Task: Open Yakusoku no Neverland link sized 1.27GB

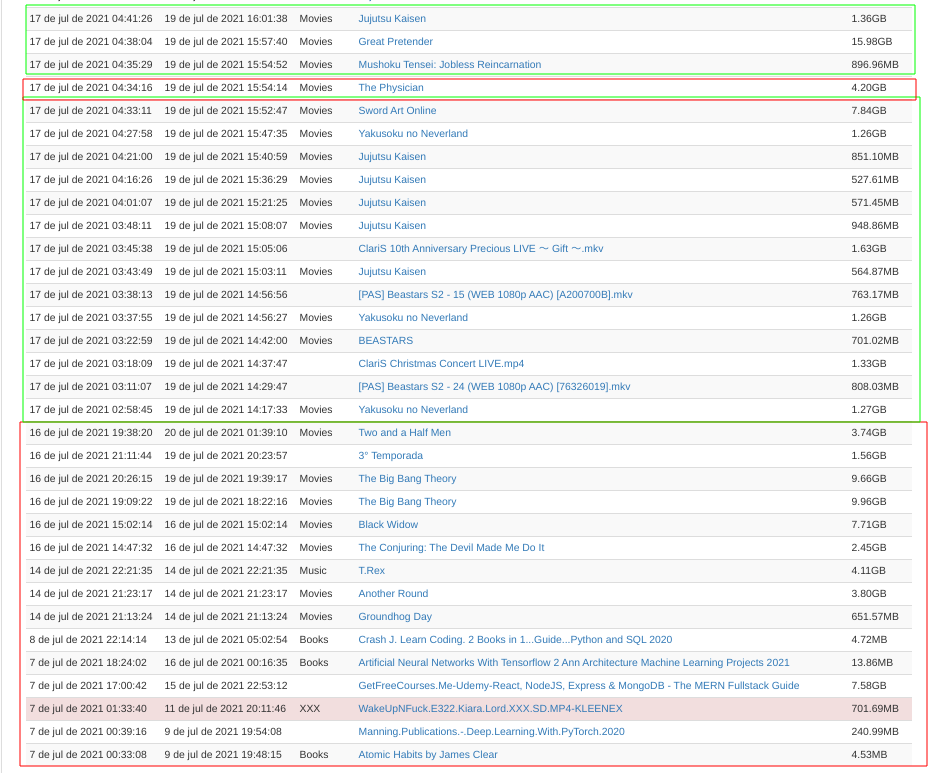Action: click(x=413, y=410)
